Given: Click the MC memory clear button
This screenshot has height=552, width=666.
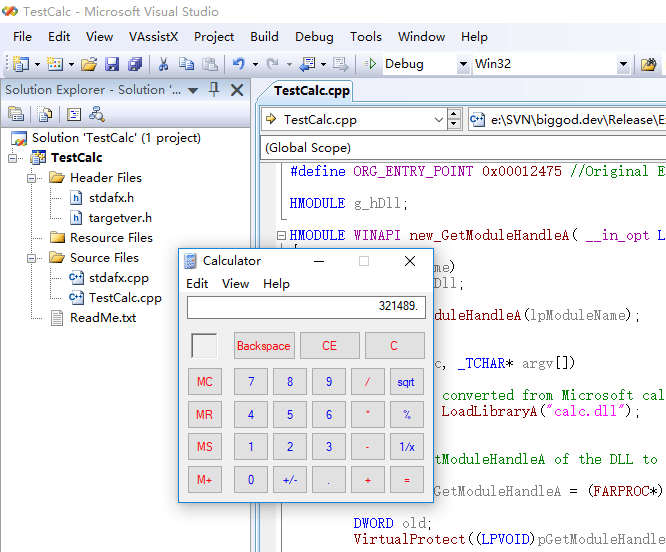Looking at the screenshot, I should point(205,382).
